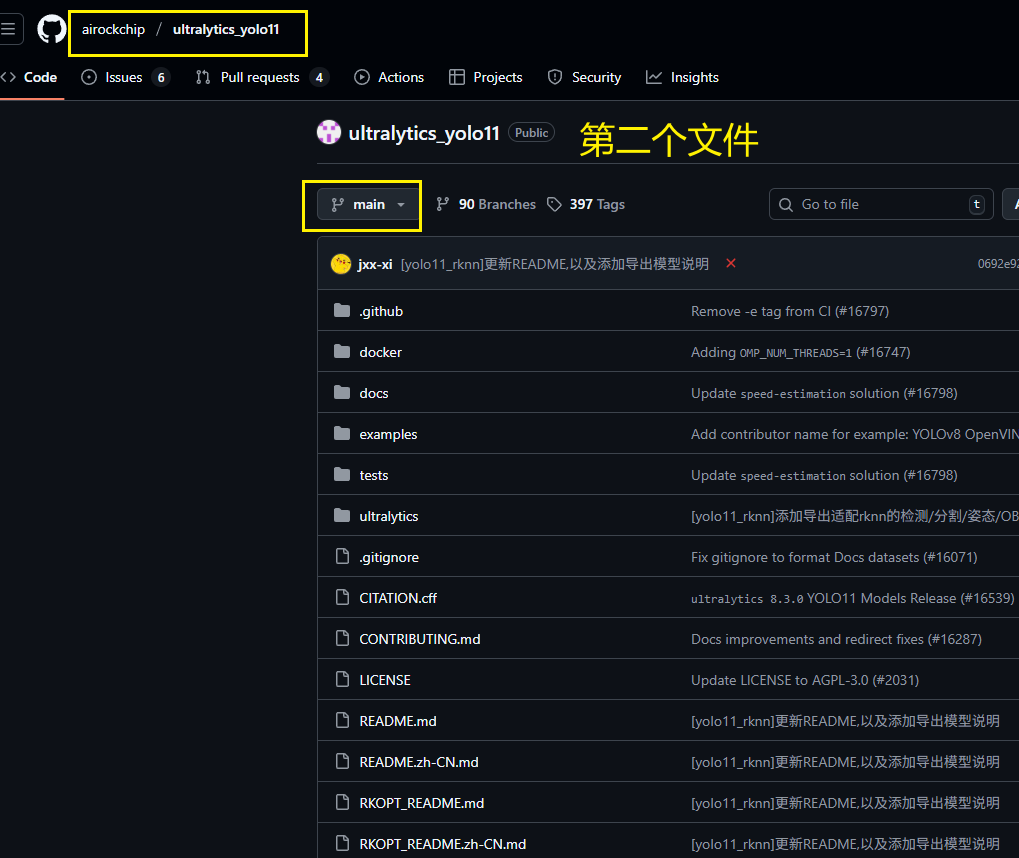Click the Issues count badge 6
Screen dimensions: 1019x858
161,77
